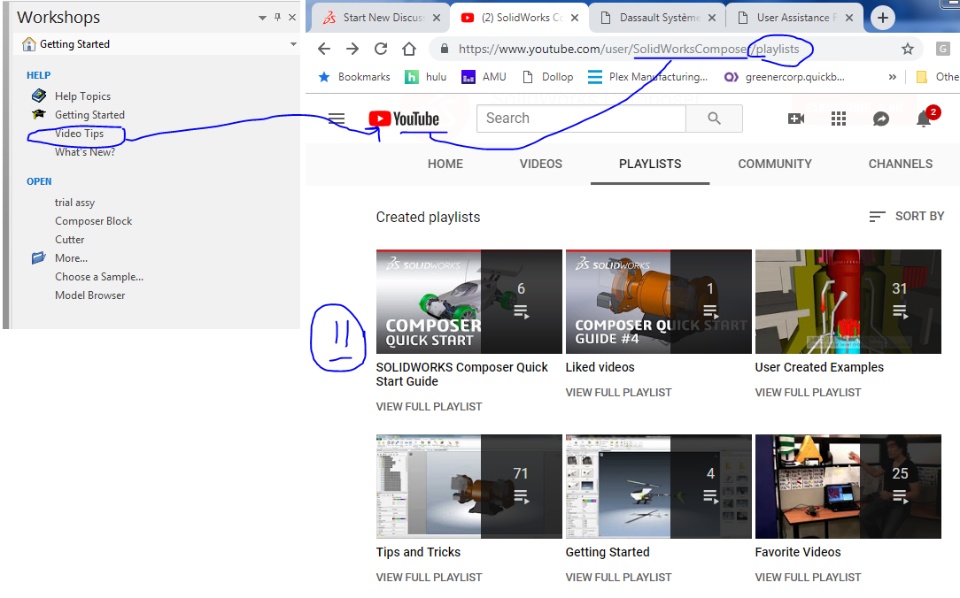Expand the Created playlists filter
This screenshot has width=960, height=598.
click(x=428, y=217)
